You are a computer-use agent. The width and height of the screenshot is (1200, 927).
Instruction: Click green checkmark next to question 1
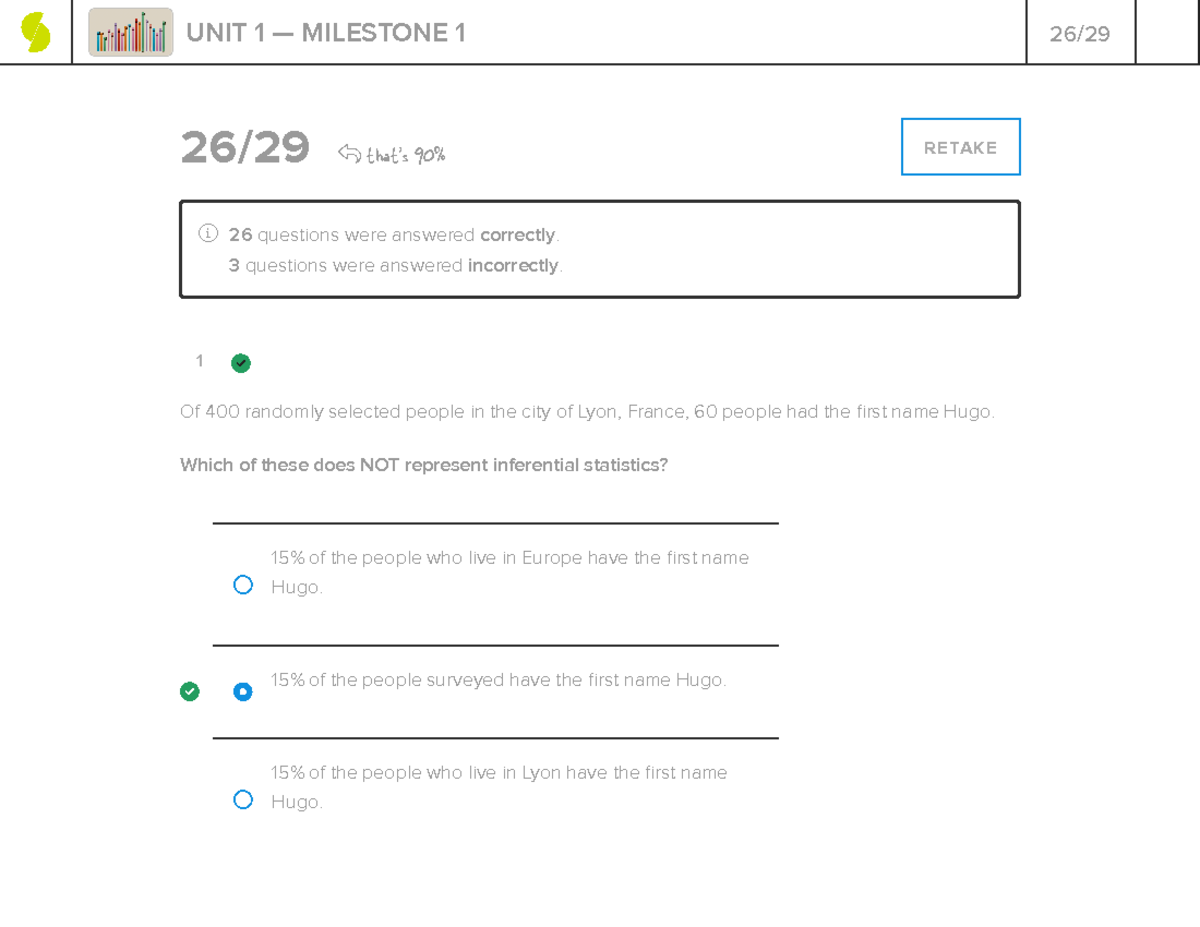[x=241, y=363]
